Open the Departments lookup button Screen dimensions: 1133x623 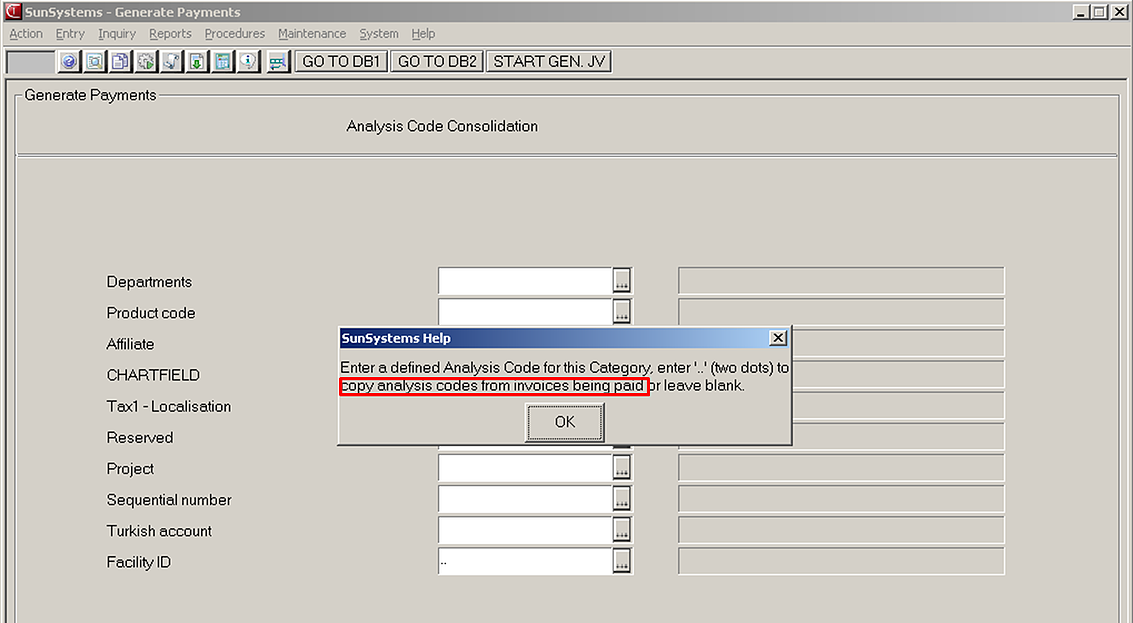tap(621, 281)
